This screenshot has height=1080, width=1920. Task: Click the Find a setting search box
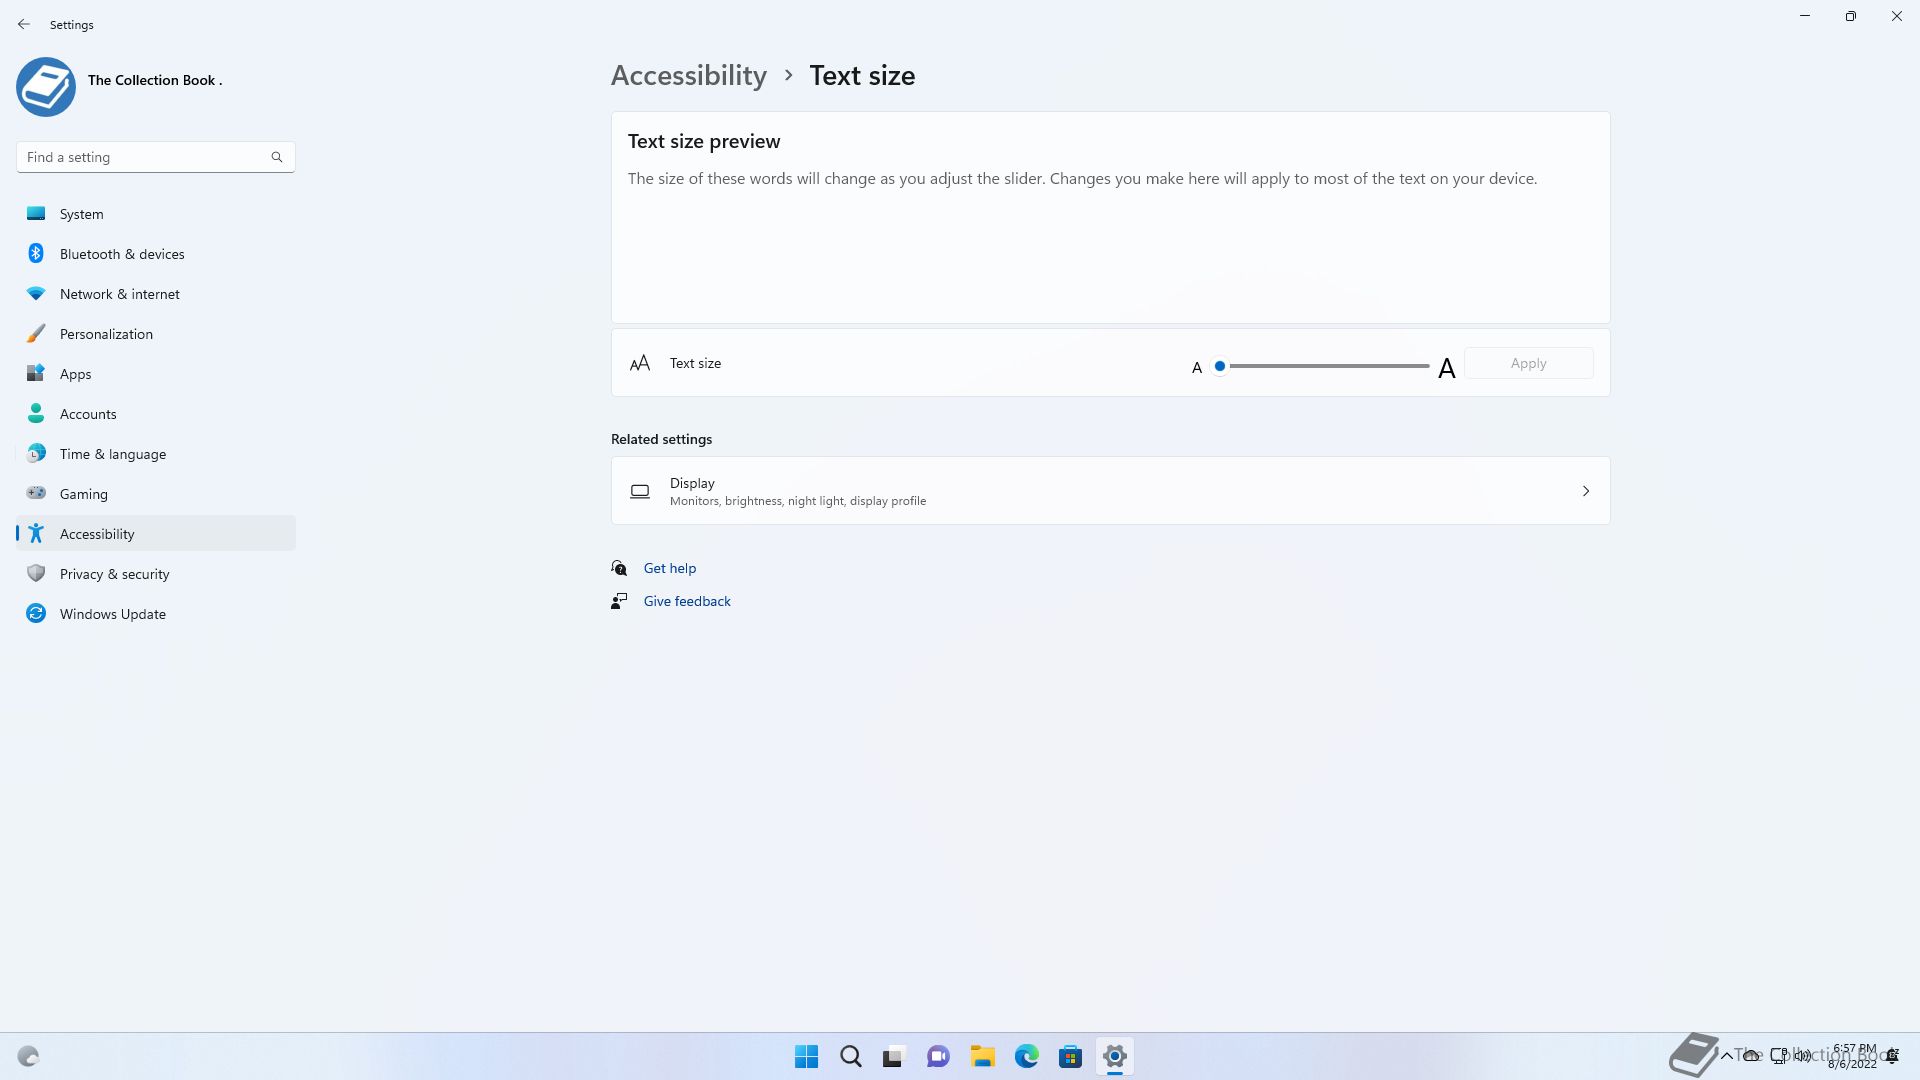pos(145,157)
